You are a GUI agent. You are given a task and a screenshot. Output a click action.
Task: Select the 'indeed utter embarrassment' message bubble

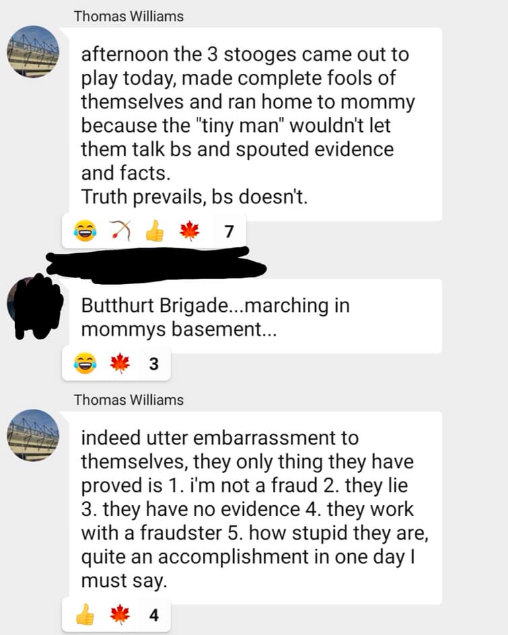[255, 508]
